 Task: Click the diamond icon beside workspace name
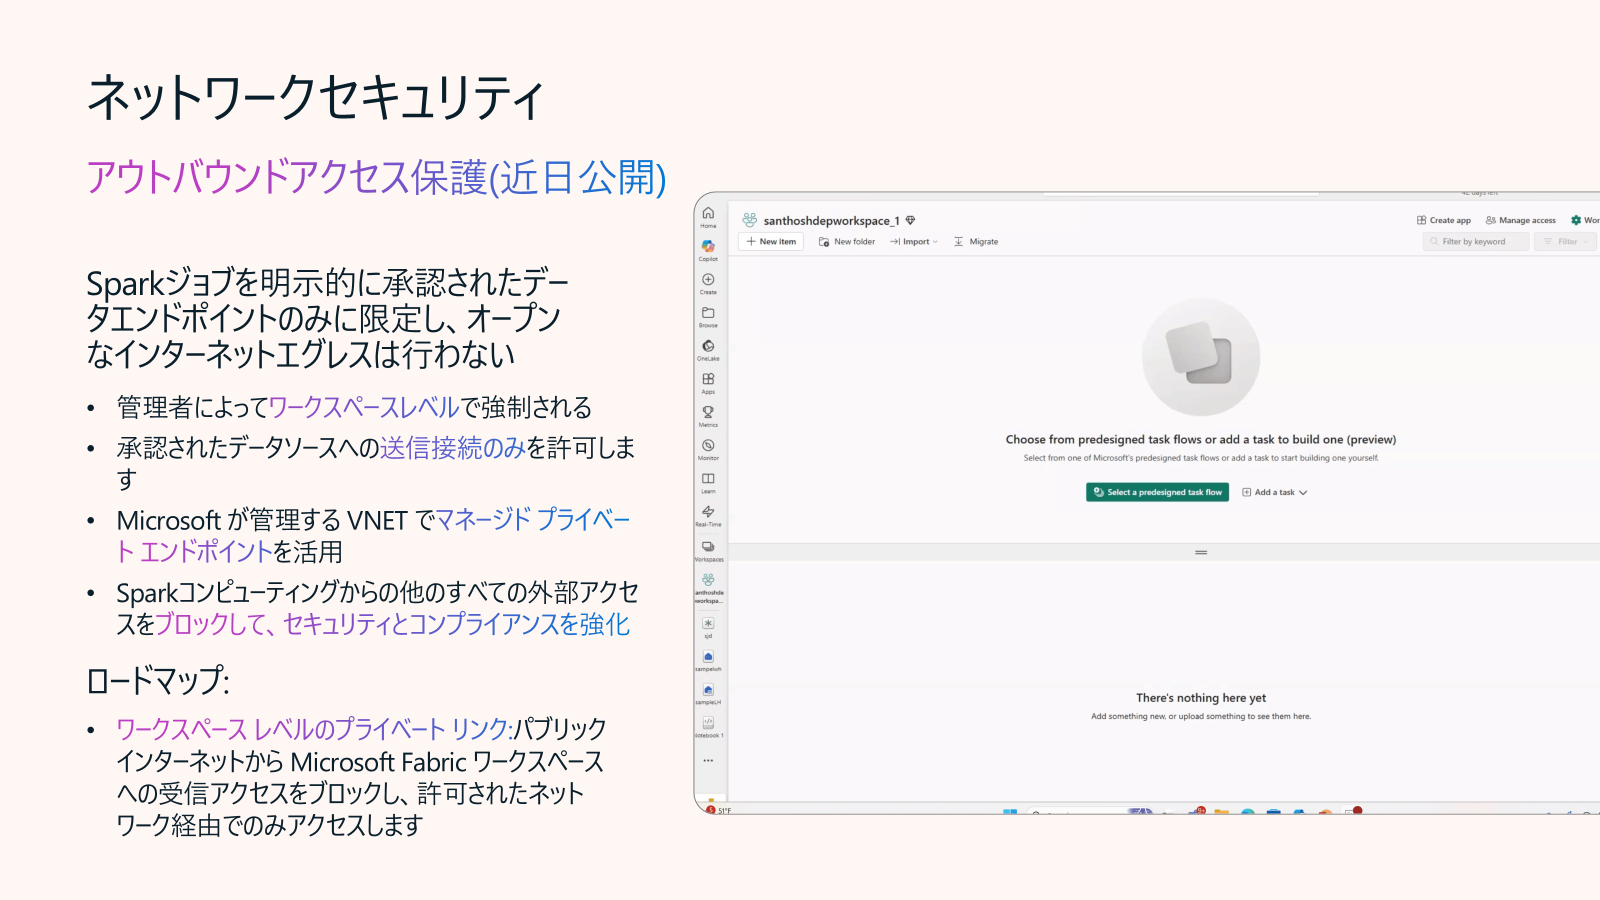coord(910,220)
